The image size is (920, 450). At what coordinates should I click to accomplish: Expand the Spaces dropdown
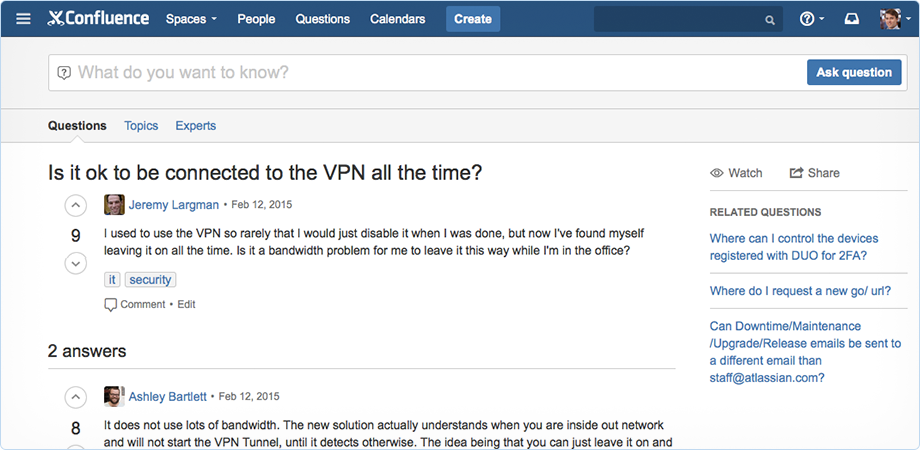point(191,19)
